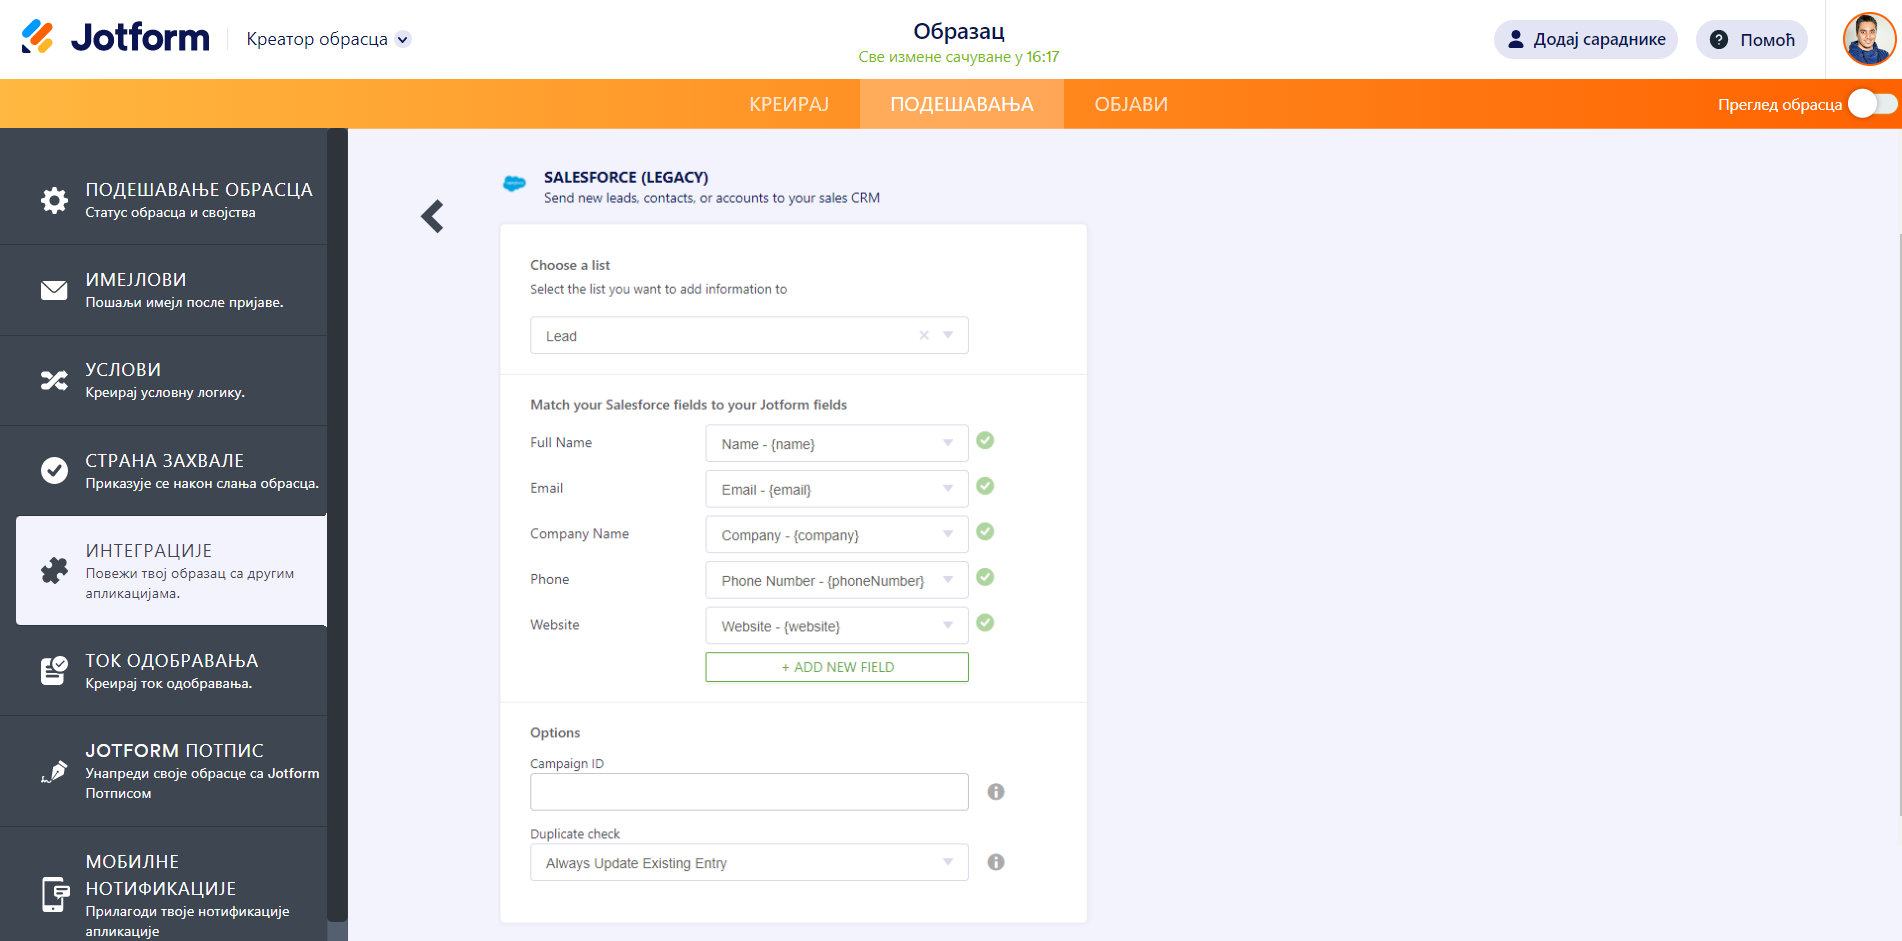Click the Додај сараднике button
This screenshot has height=941, width=1902.
pyautogui.click(x=1586, y=39)
